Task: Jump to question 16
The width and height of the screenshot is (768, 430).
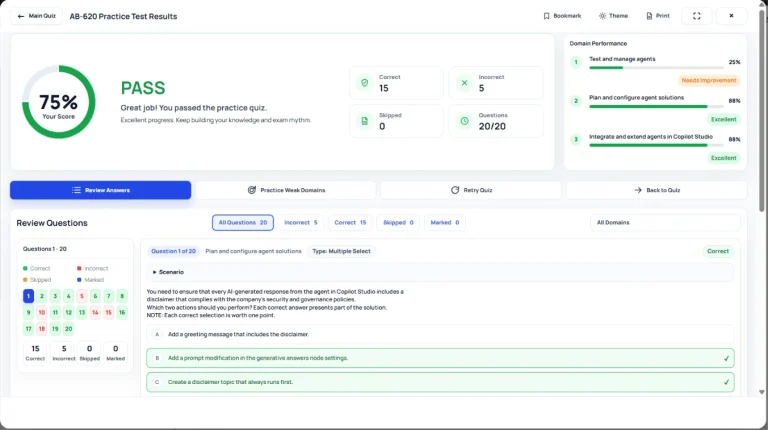Action: pos(122,312)
